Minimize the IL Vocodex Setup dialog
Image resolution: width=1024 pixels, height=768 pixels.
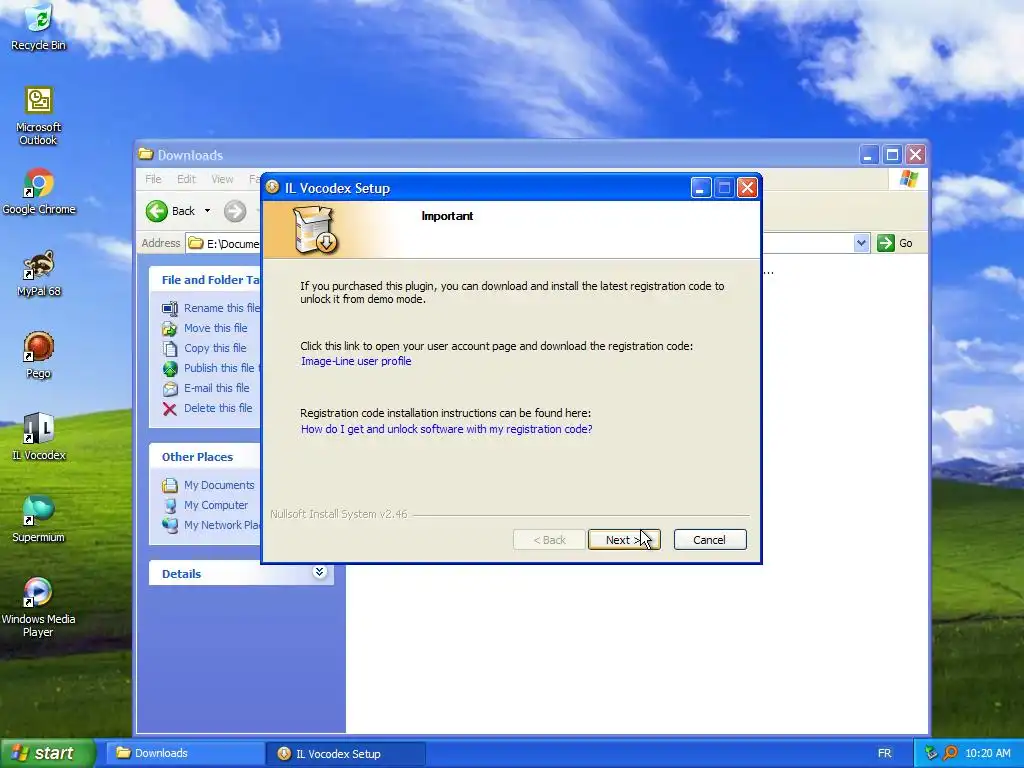click(701, 188)
